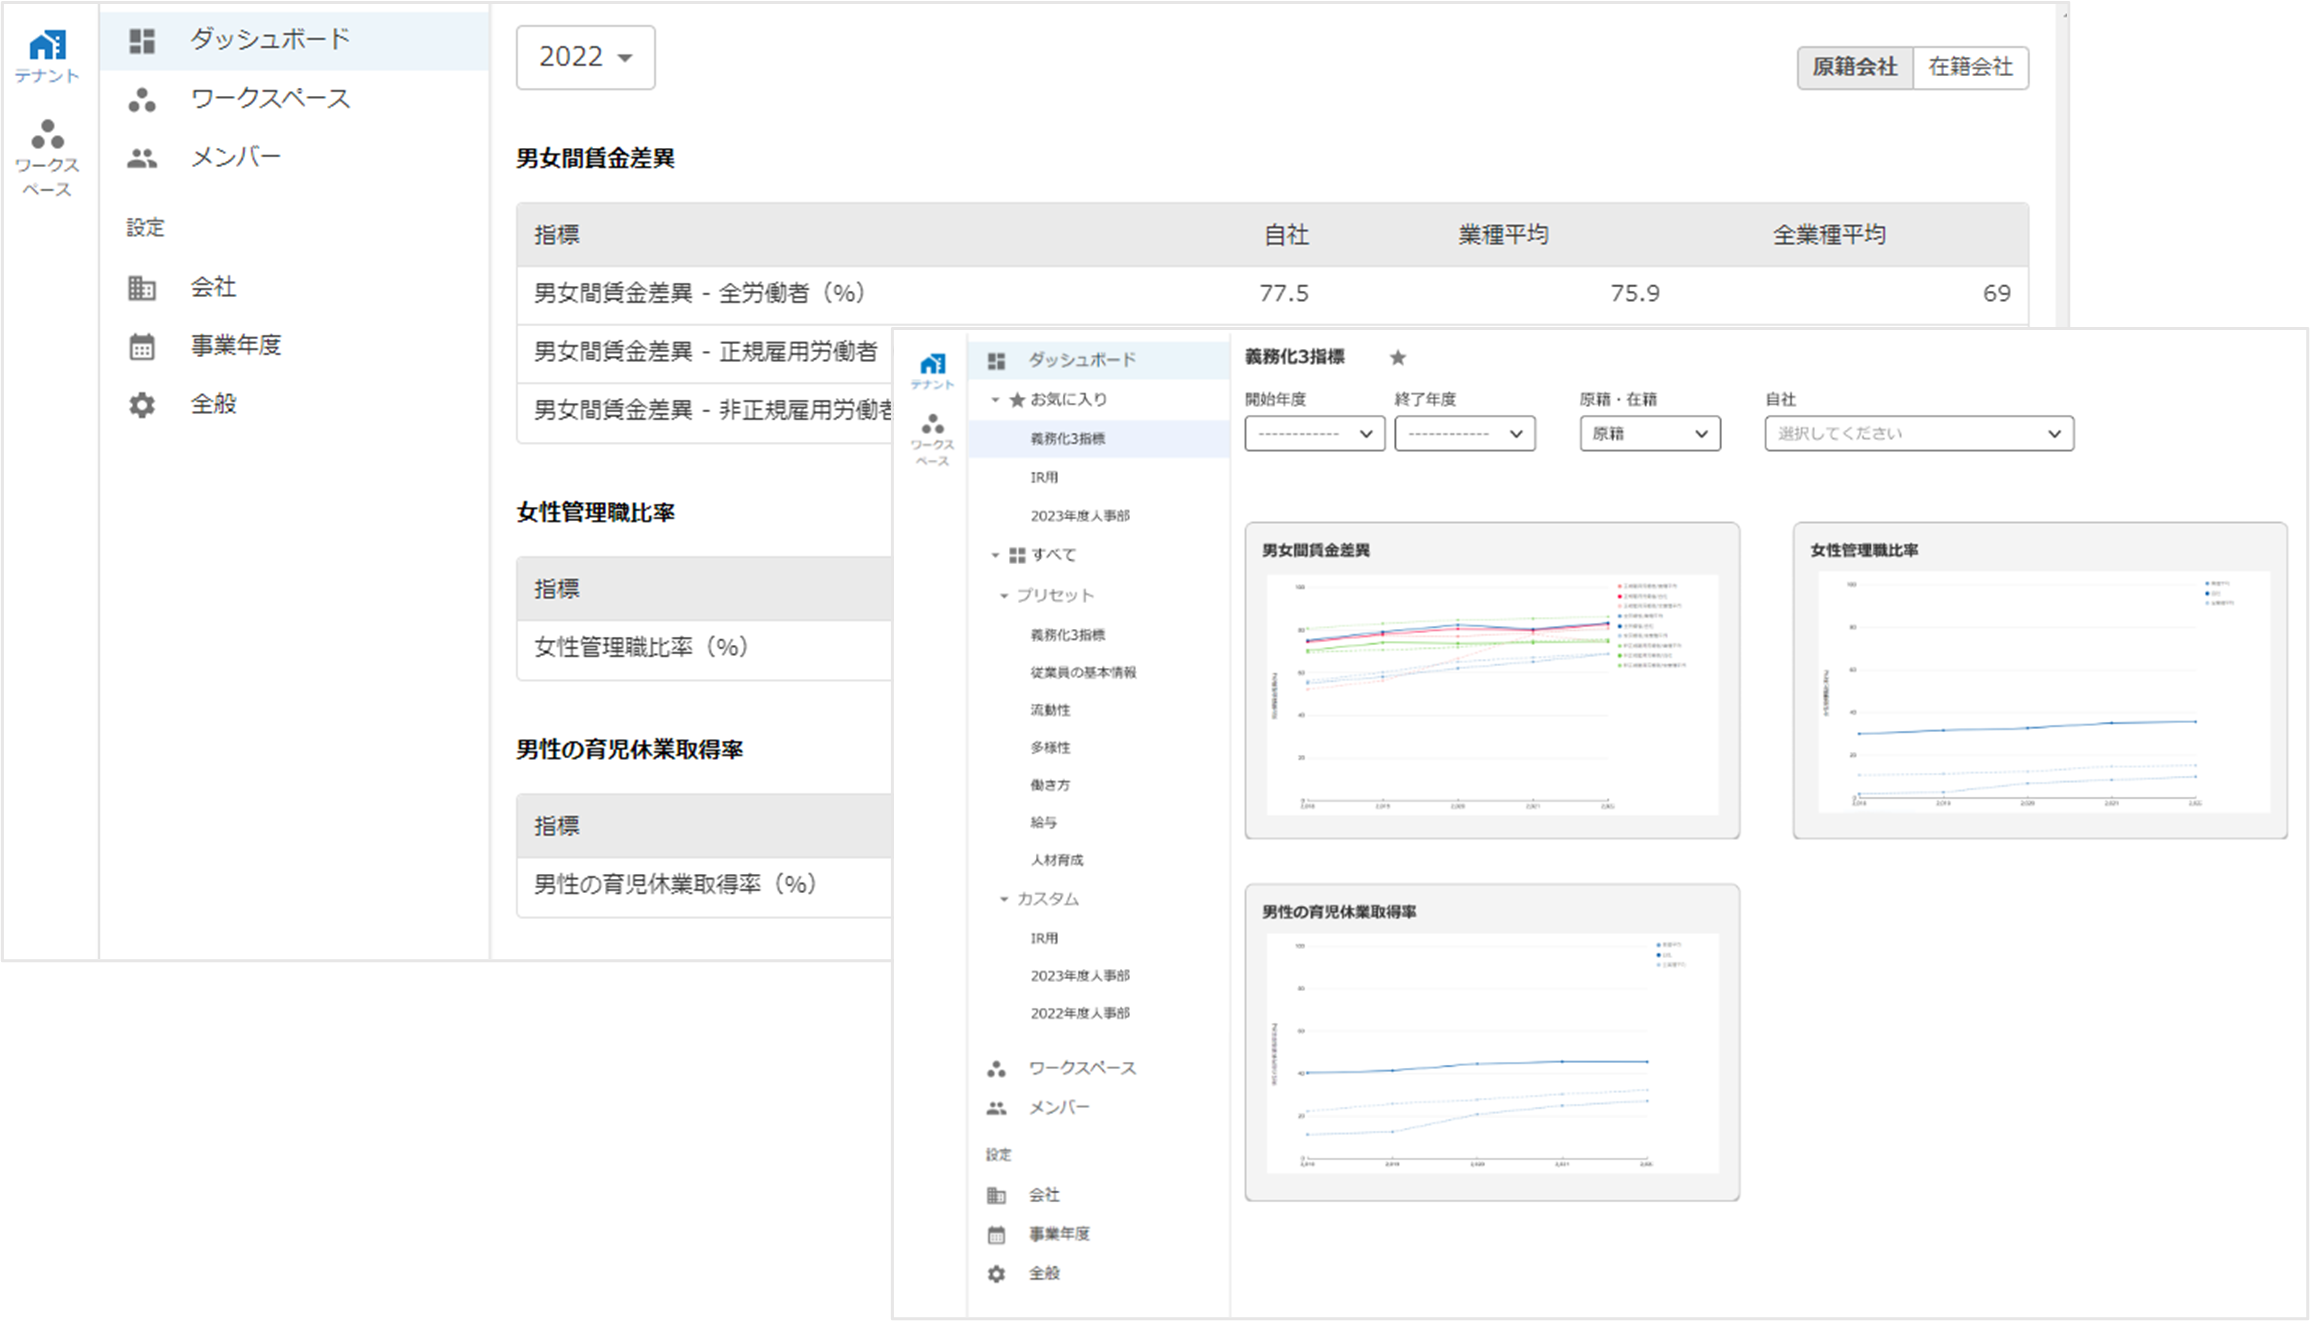Click the favorite star beside 義務化3指標 title
The image size is (2310, 1321).
coord(1398,358)
